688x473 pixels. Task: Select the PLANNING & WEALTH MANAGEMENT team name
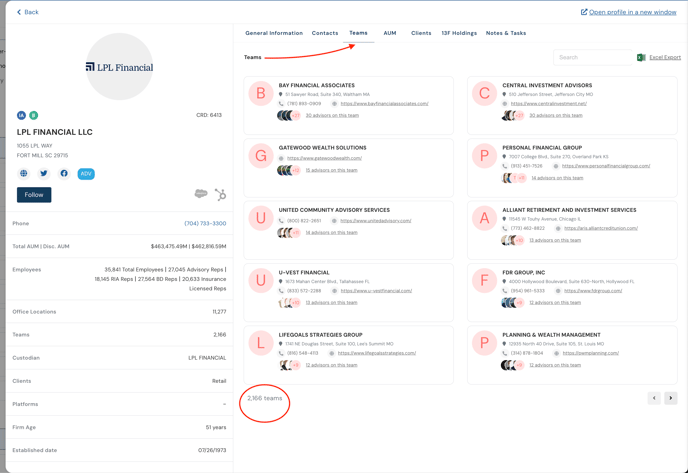click(551, 335)
